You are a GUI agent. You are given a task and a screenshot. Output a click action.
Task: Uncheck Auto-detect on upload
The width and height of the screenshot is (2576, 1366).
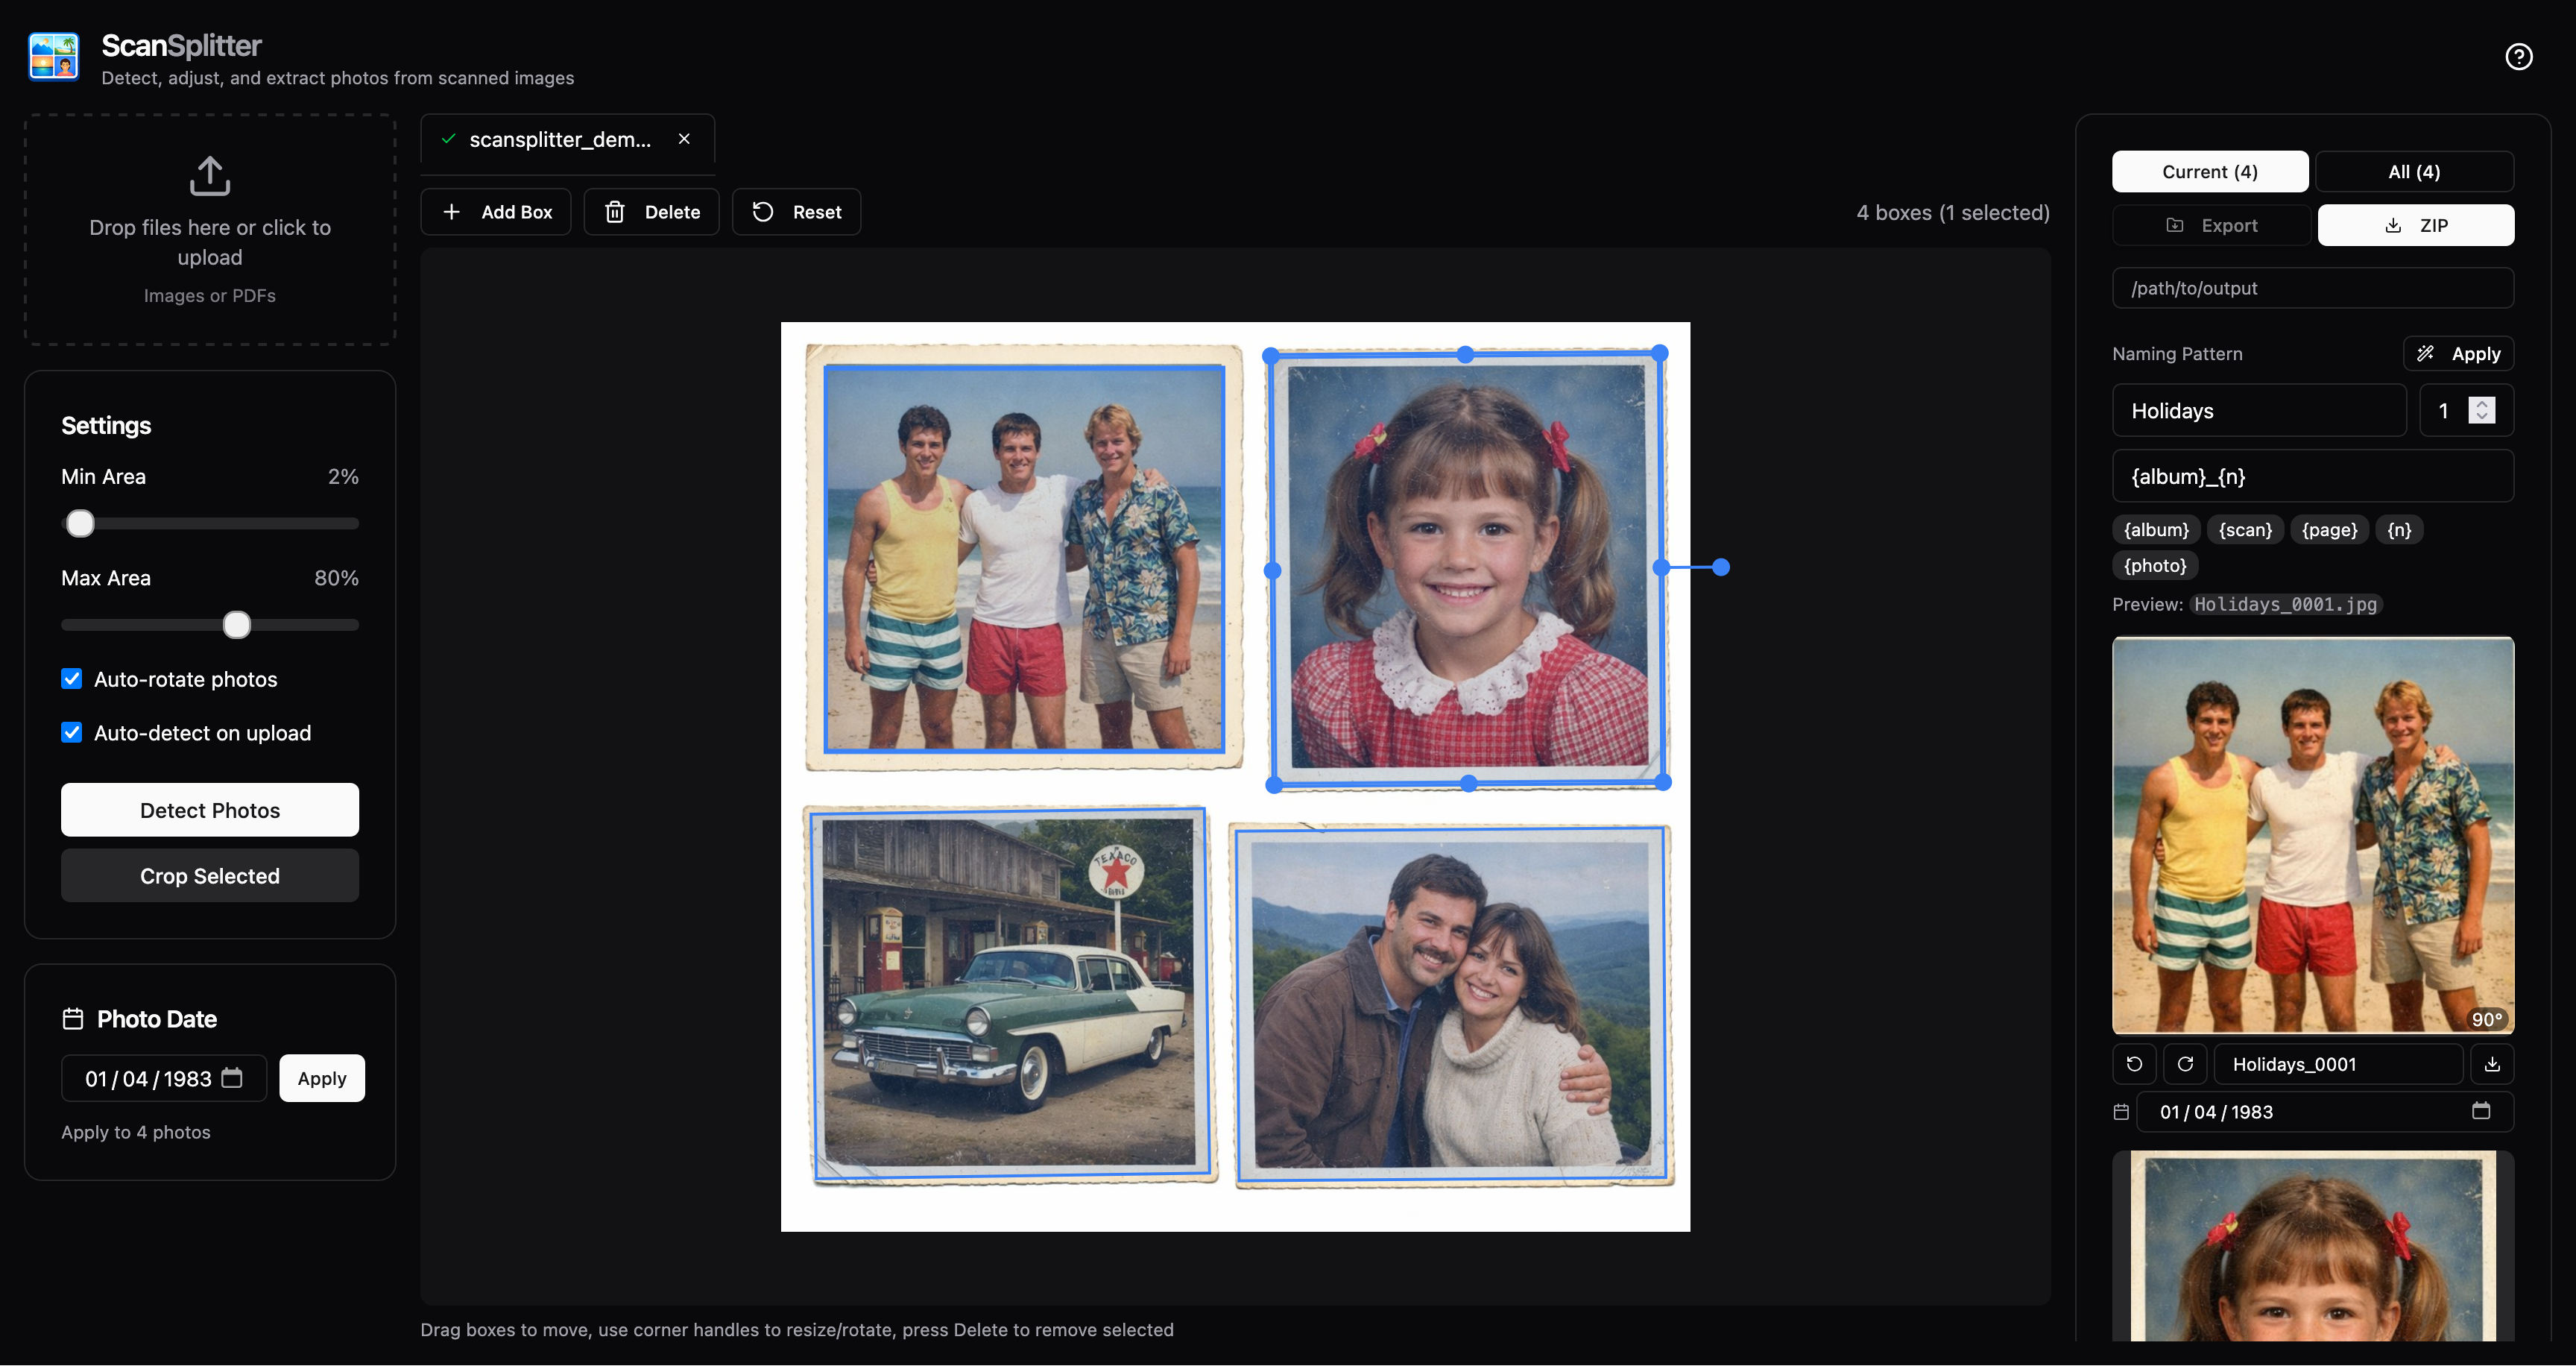[72, 733]
